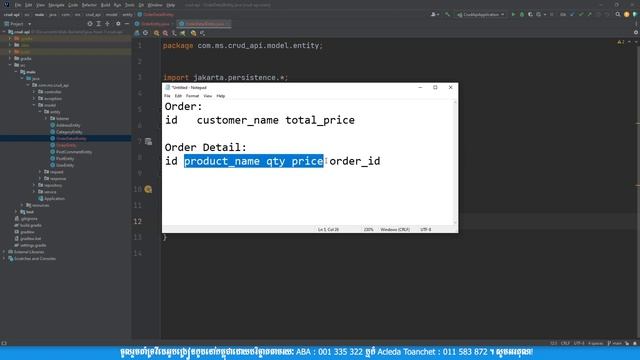Select AddressEntity in project tree
The image size is (640, 360).
[x=65, y=125]
